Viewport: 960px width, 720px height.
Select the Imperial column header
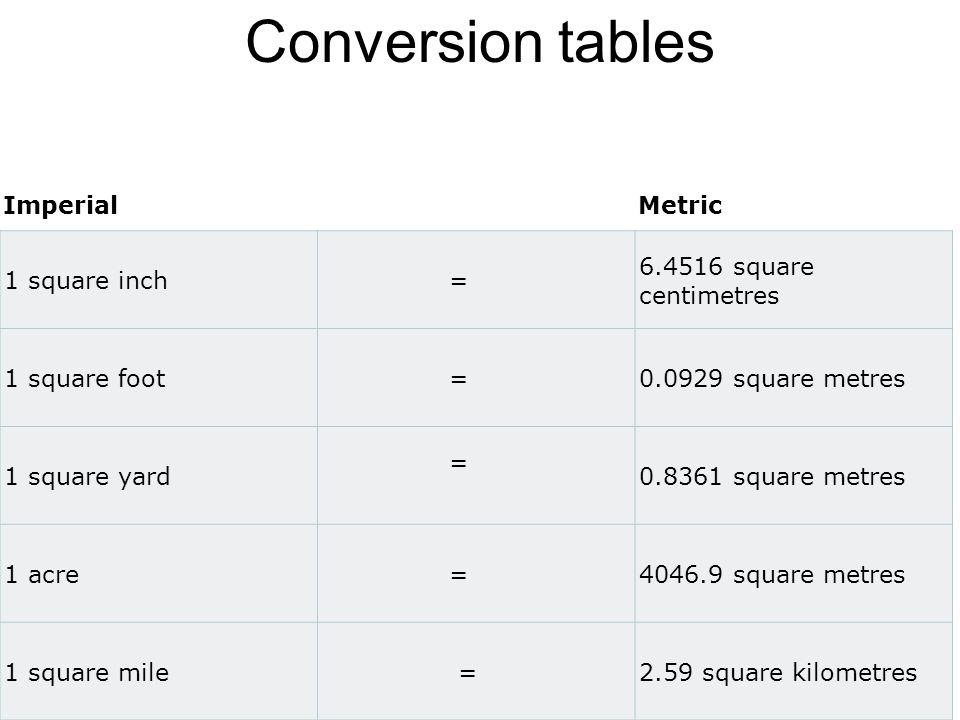pos(60,205)
